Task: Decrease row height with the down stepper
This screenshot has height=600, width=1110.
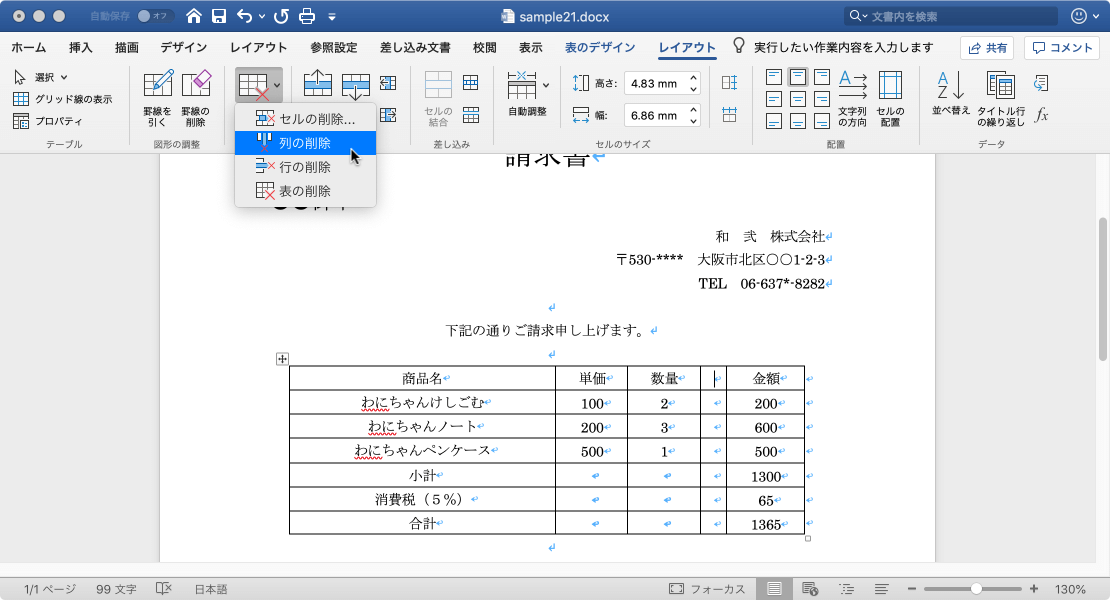Action: [694, 89]
